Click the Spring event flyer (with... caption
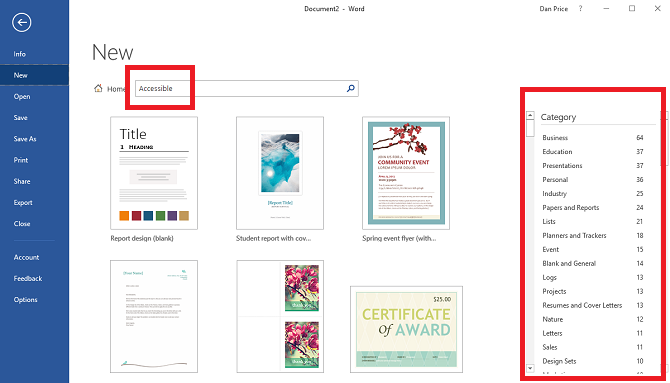Viewport: 670px width, 383px height. [399, 239]
